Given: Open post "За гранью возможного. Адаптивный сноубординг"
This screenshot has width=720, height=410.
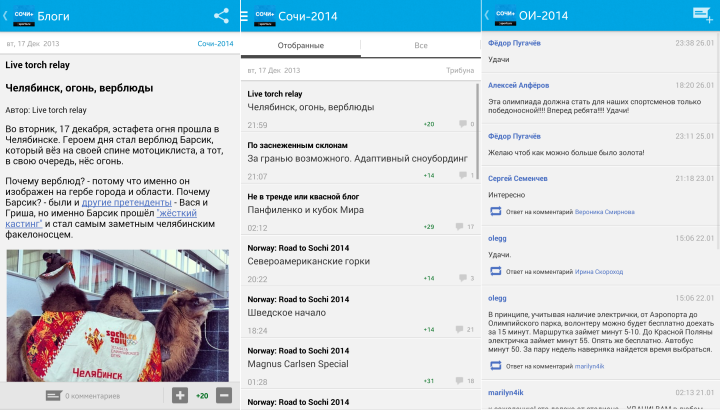Looking at the screenshot, I should (358, 158).
